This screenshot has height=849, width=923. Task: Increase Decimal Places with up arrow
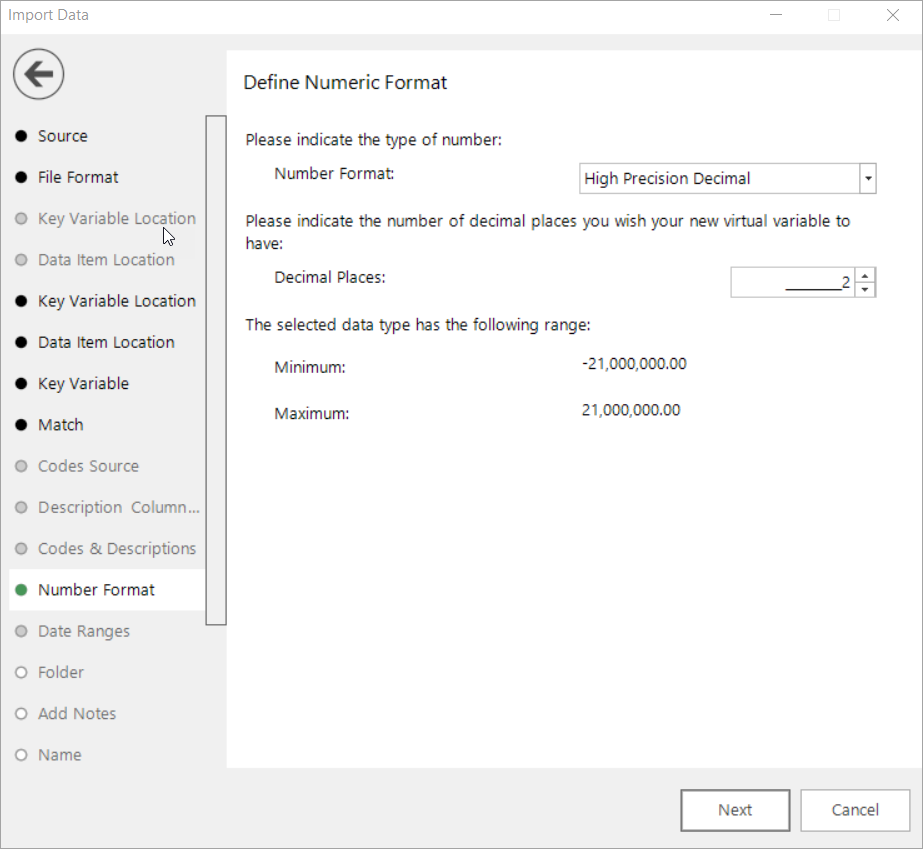[x=865, y=276]
